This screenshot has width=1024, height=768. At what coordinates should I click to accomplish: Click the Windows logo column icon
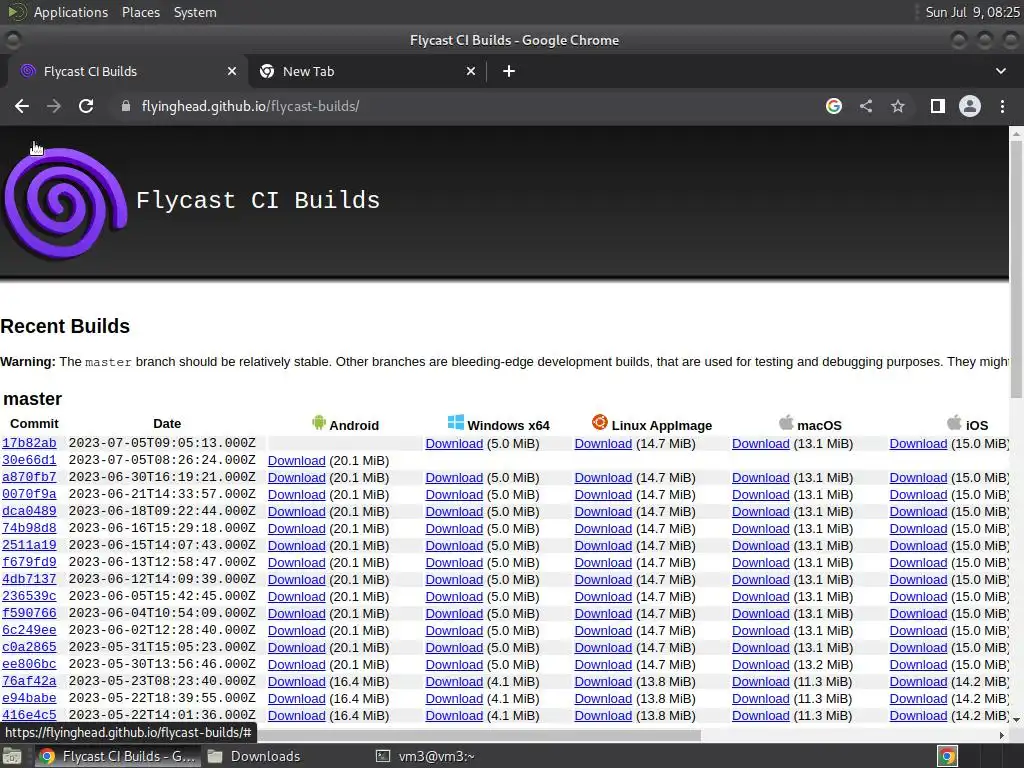tap(456, 422)
